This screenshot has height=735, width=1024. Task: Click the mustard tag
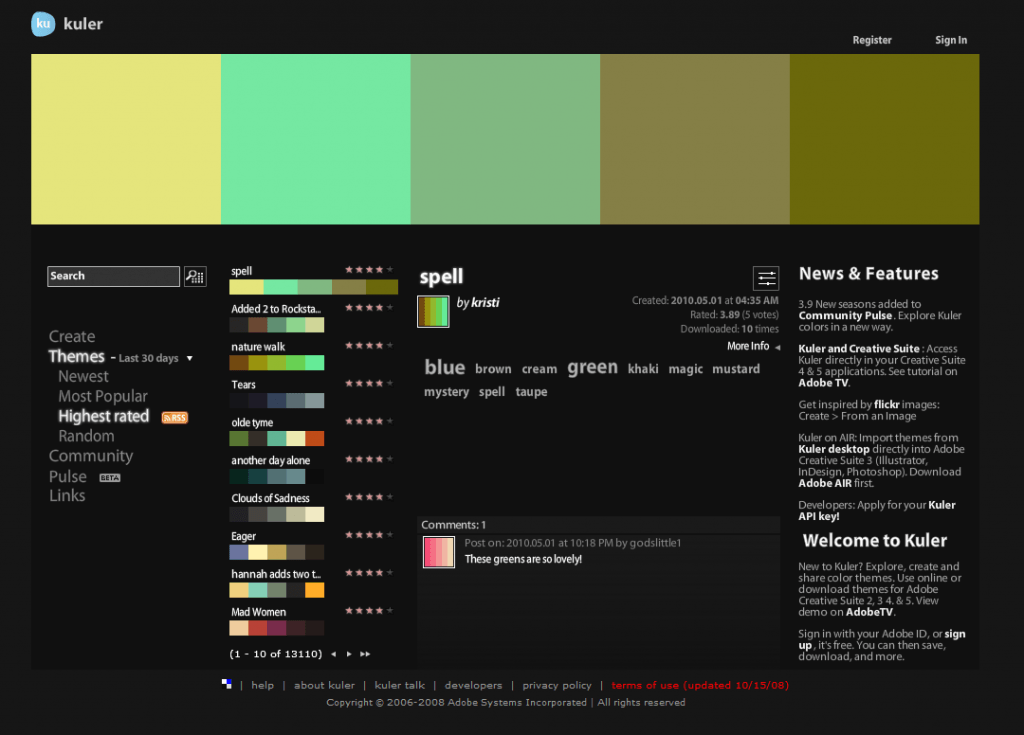pos(736,369)
